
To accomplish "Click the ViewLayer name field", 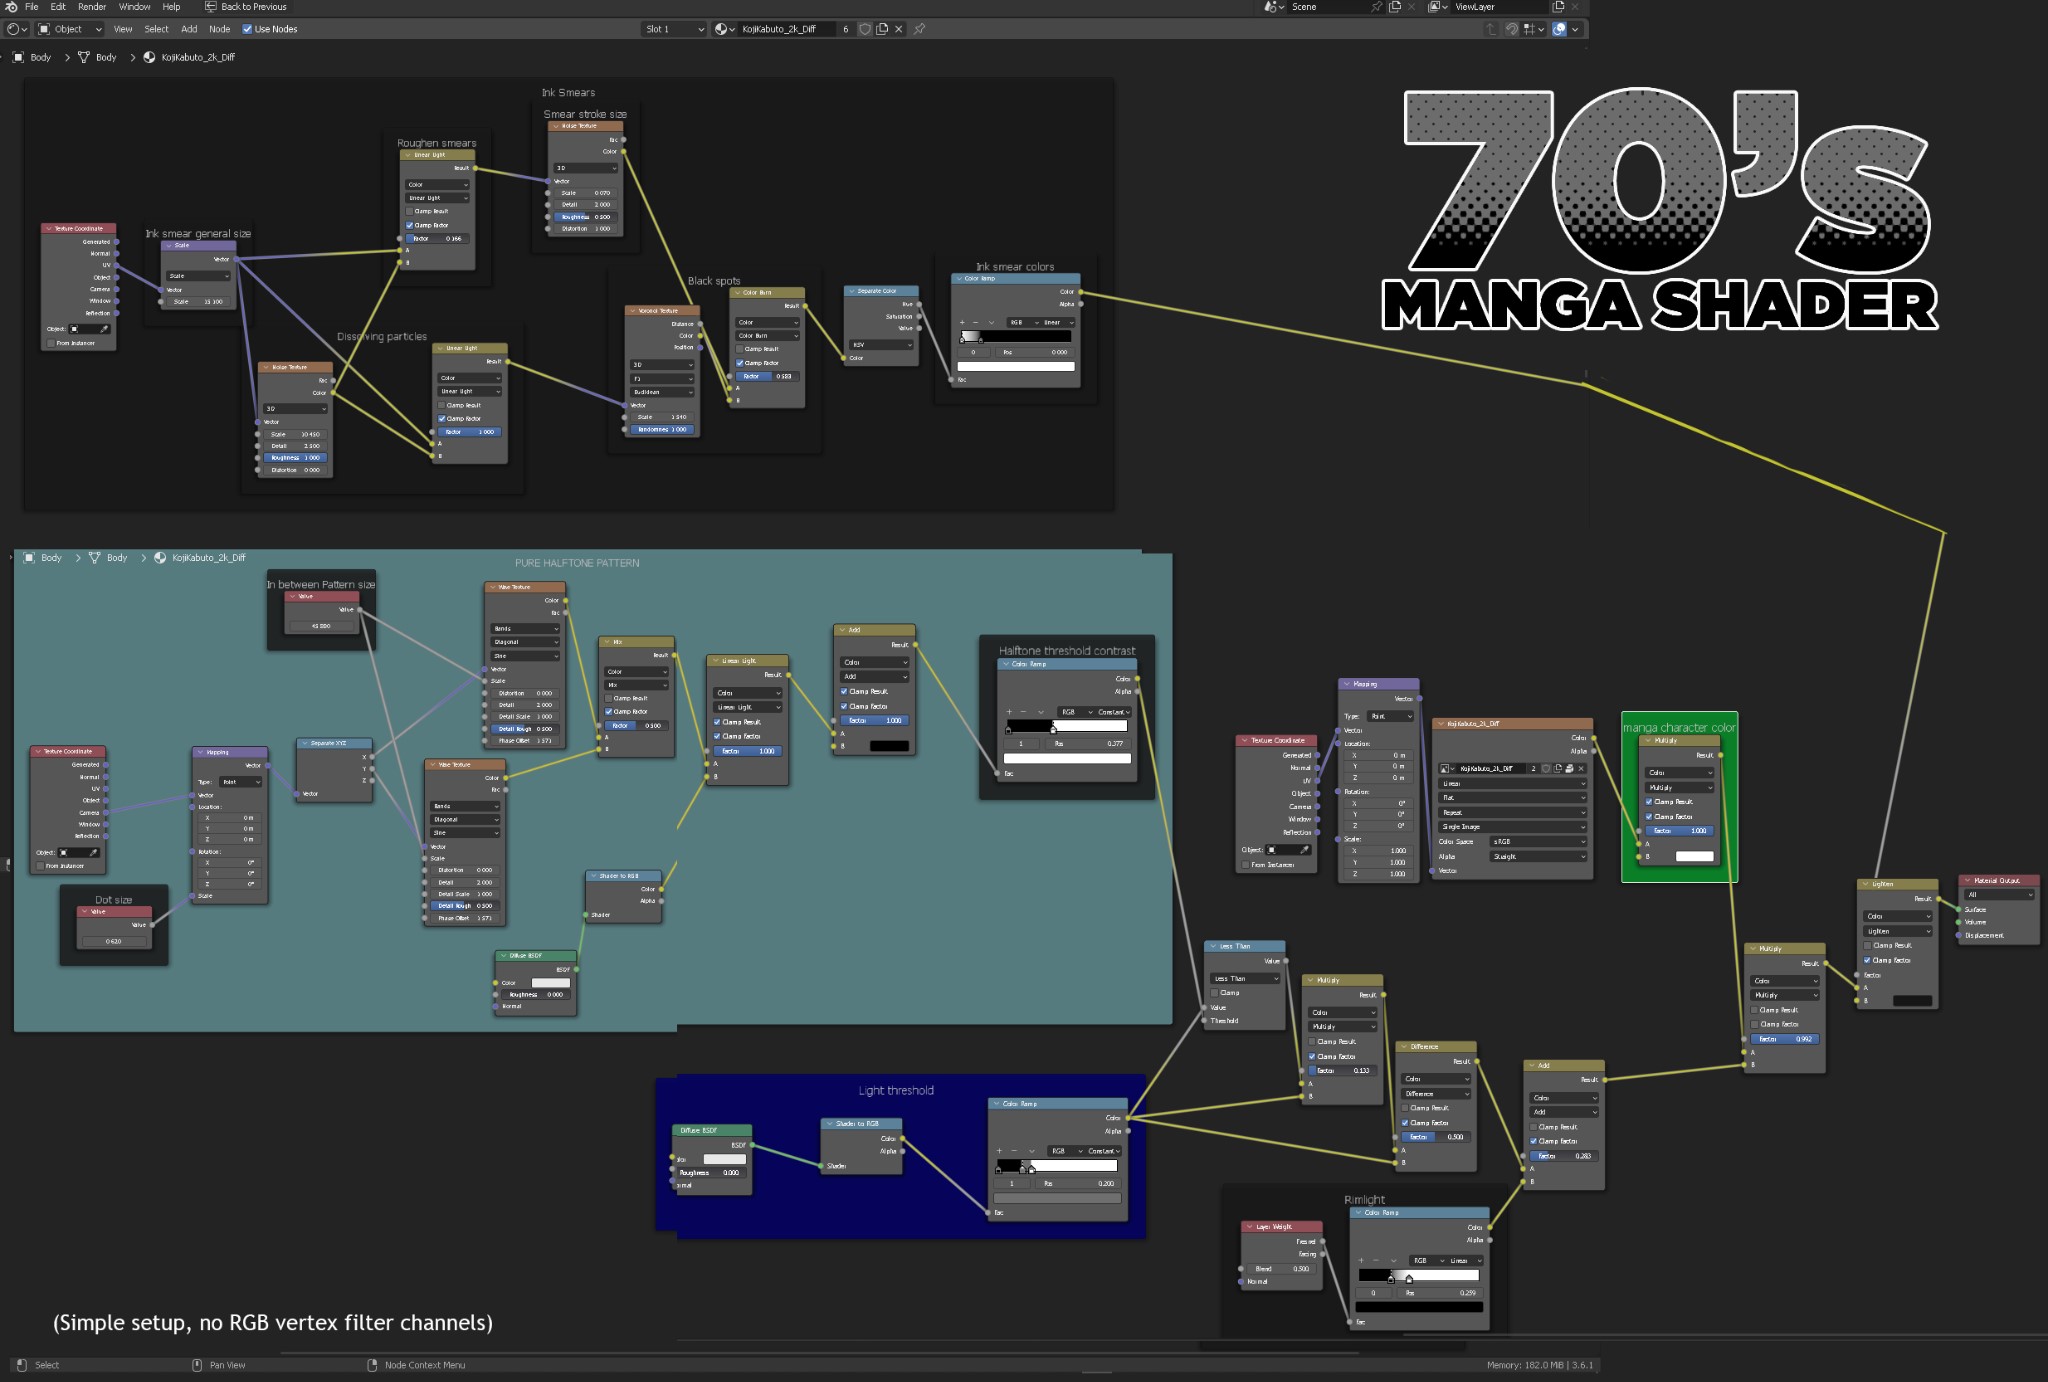I will (1498, 7).
